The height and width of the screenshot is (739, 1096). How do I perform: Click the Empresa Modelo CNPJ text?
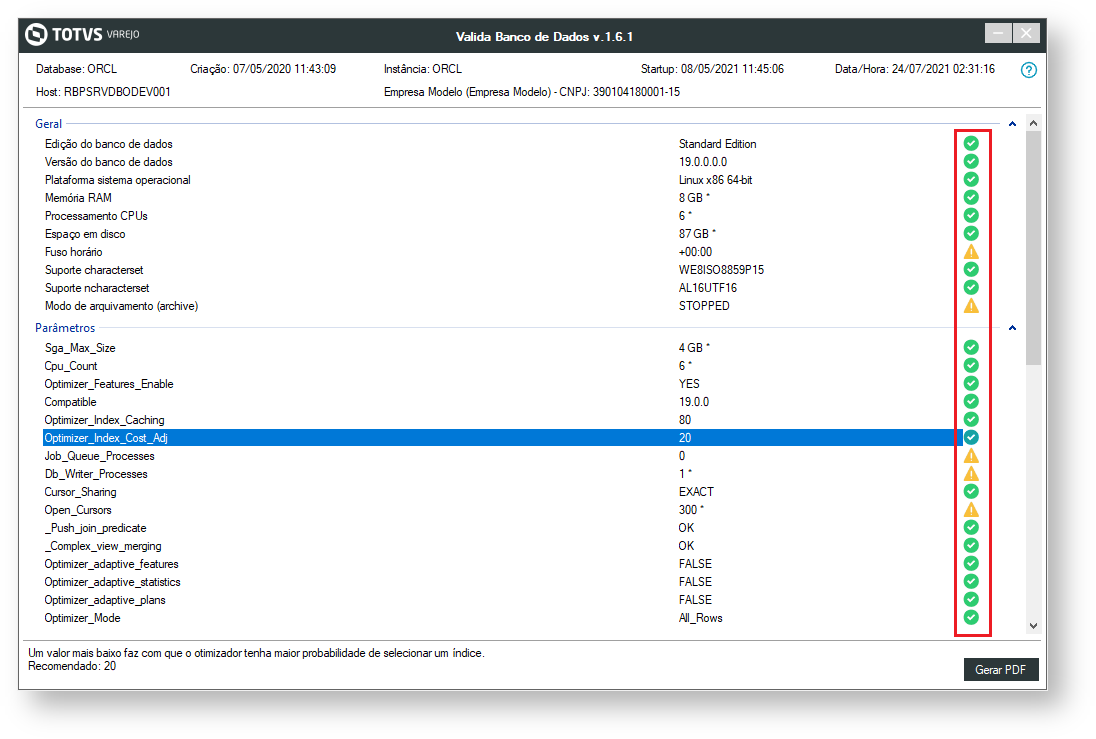532,92
